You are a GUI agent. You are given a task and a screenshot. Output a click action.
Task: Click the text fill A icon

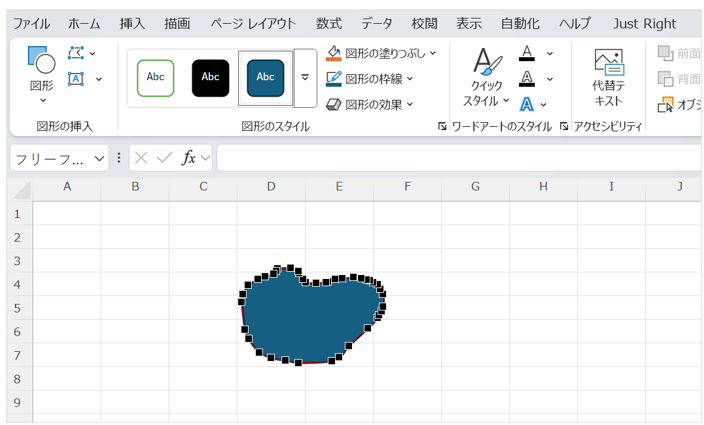527,53
